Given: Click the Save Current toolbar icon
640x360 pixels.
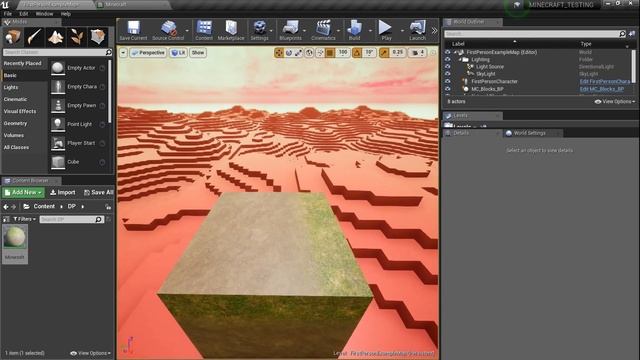Looking at the screenshot, I should tap(133, 30).
